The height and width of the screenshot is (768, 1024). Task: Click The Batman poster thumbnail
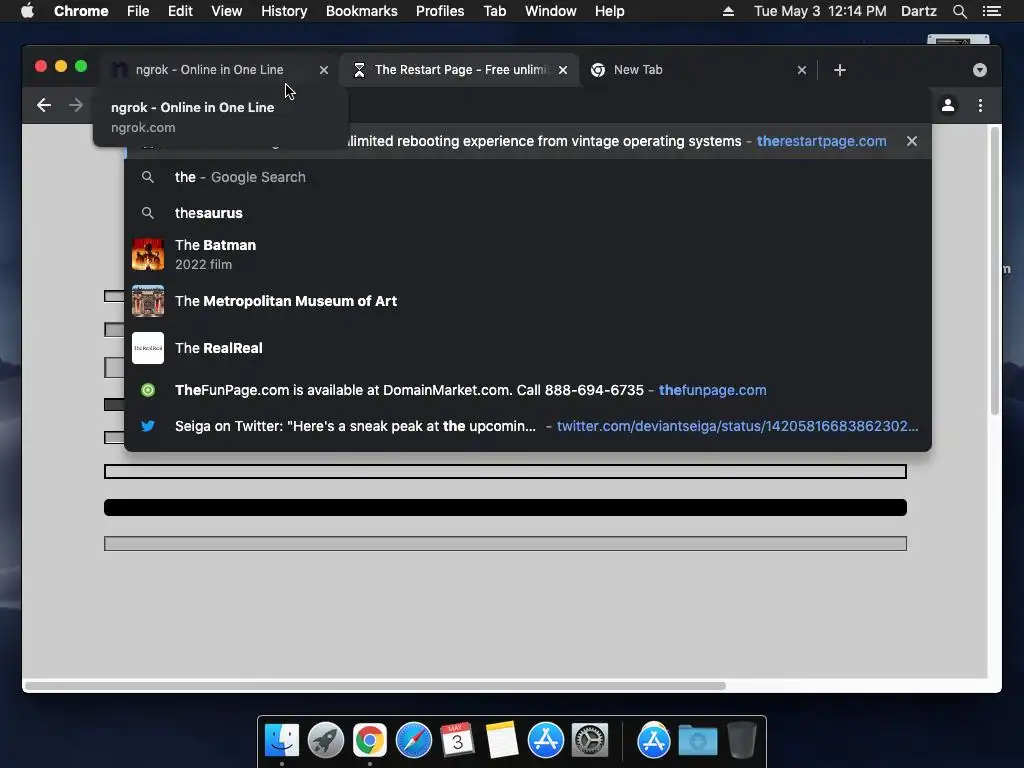click(x=148, y=254)
